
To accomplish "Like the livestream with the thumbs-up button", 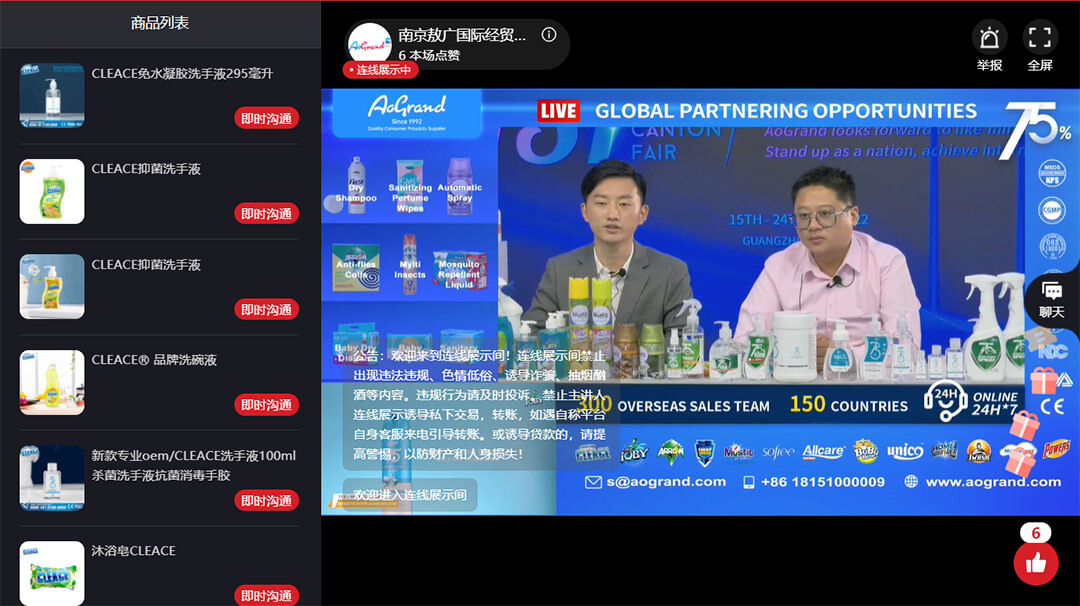I will (x=1036, y=563).
